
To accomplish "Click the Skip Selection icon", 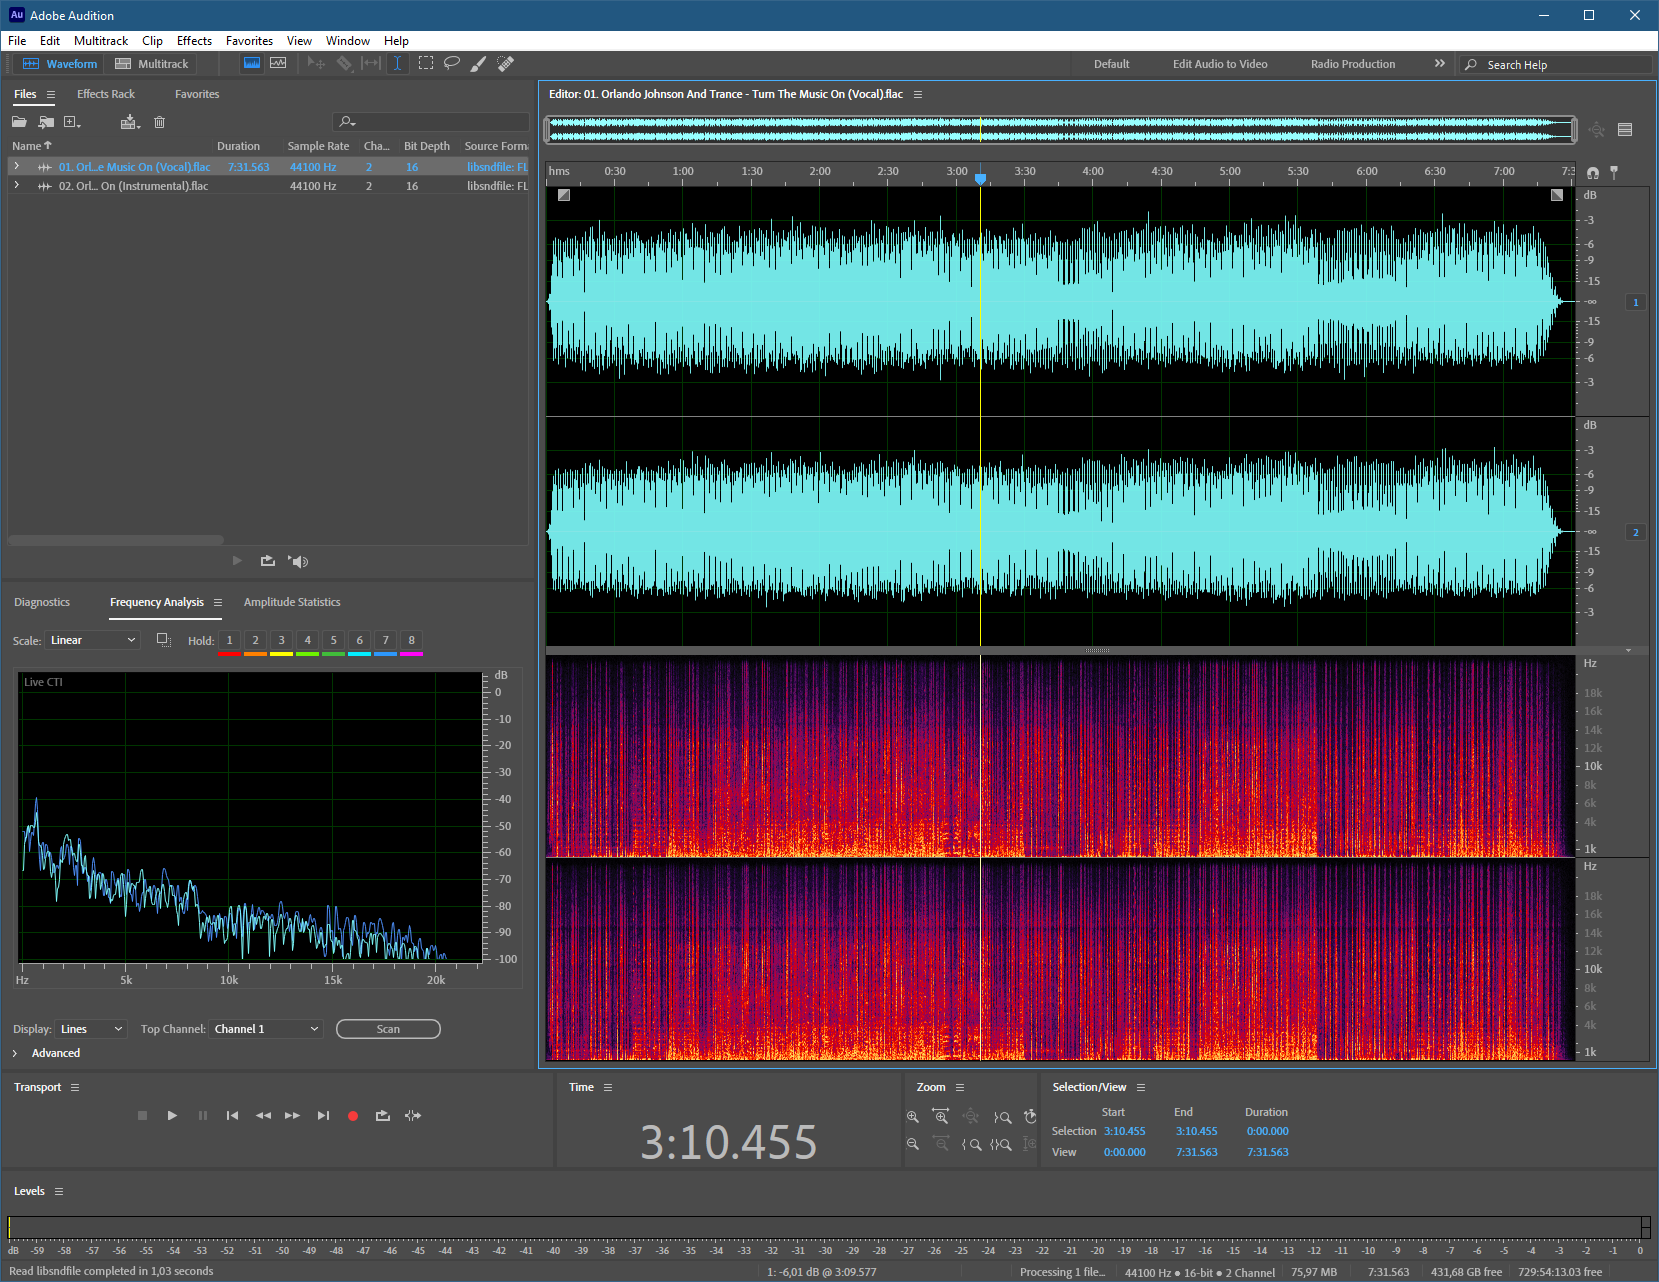I will coord(413,1115).
